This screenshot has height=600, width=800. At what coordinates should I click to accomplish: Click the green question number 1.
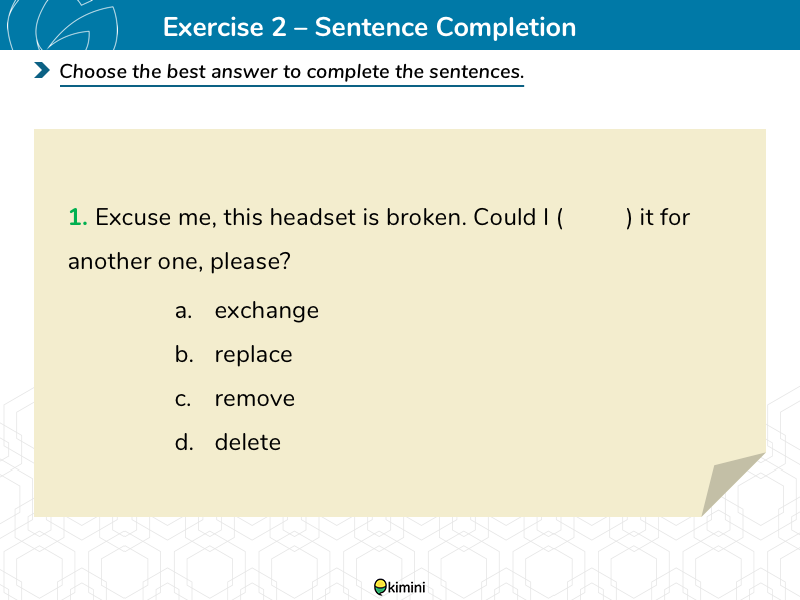click(x=78, y=217)
